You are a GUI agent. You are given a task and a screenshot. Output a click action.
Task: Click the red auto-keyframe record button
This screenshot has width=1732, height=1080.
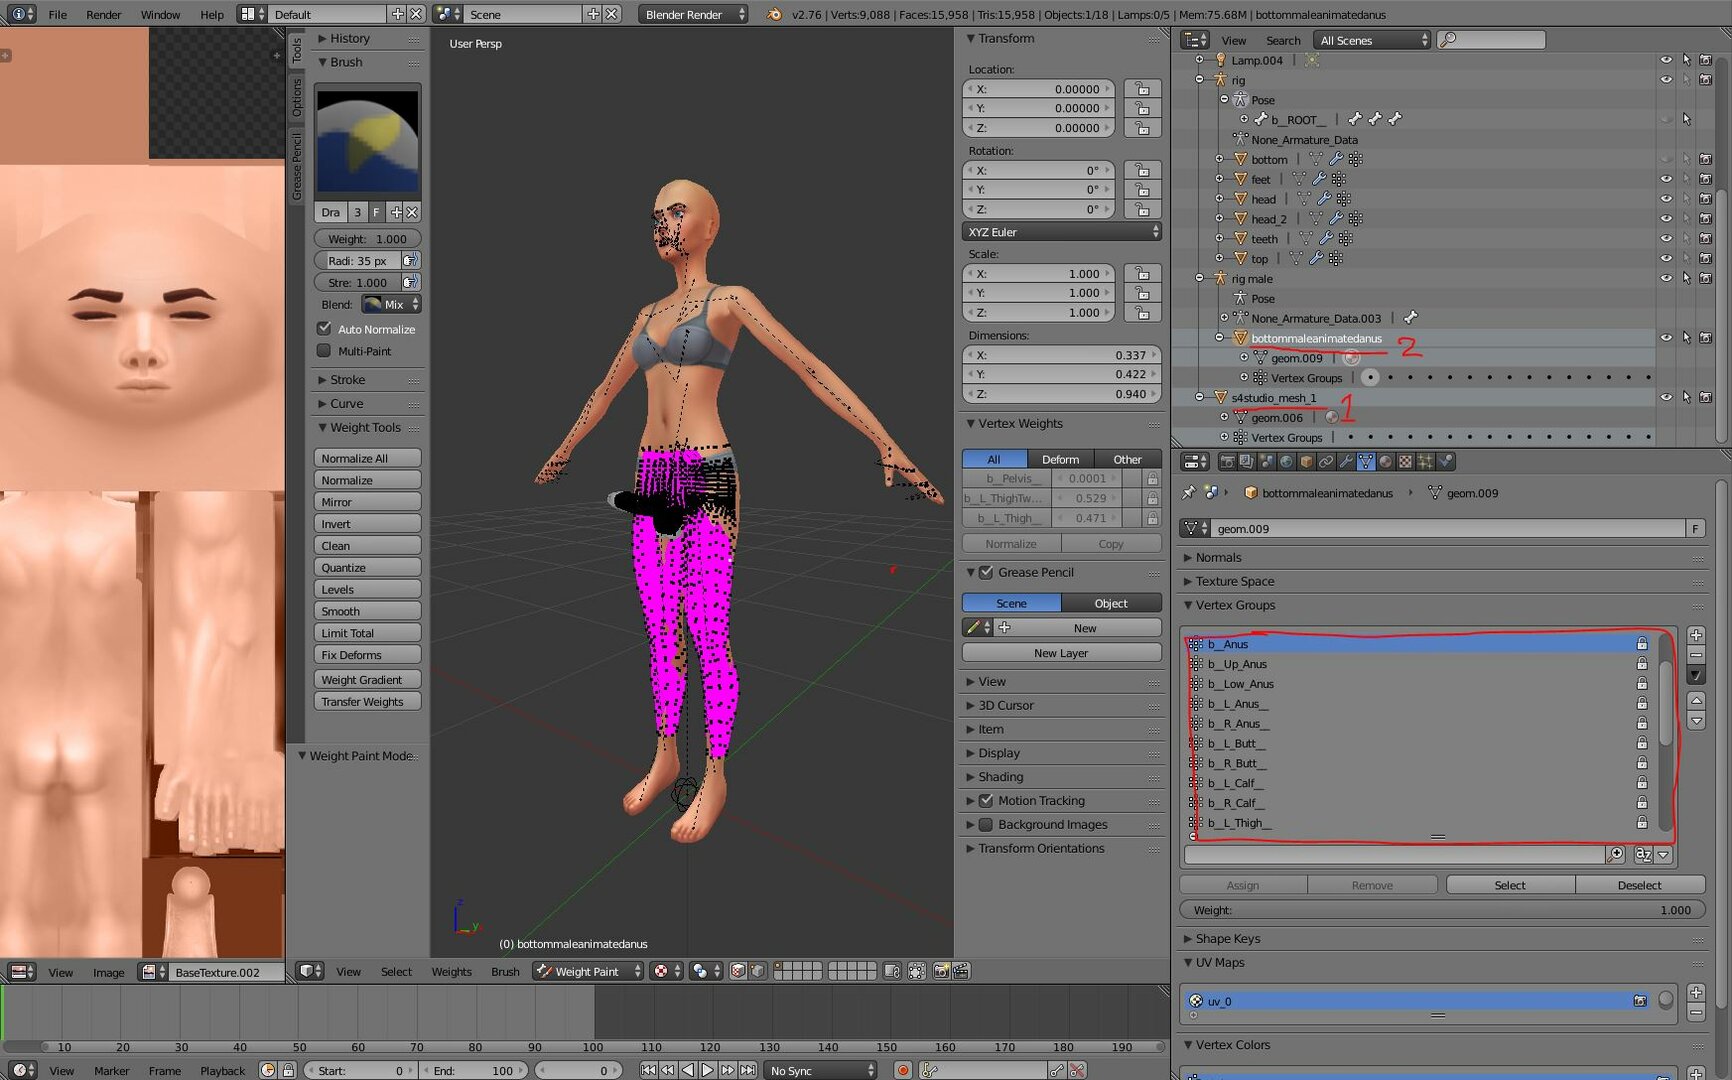pos(902,1070)
